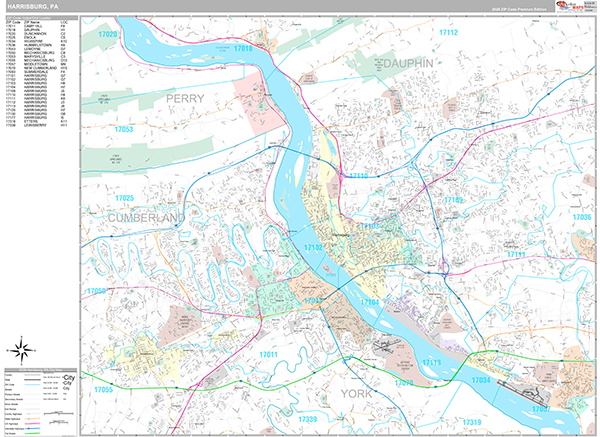Image resolution: width=600 pixels, height=437 pixels.
Task: Click the CUMBERLAND county label
Action: (146, 218)
